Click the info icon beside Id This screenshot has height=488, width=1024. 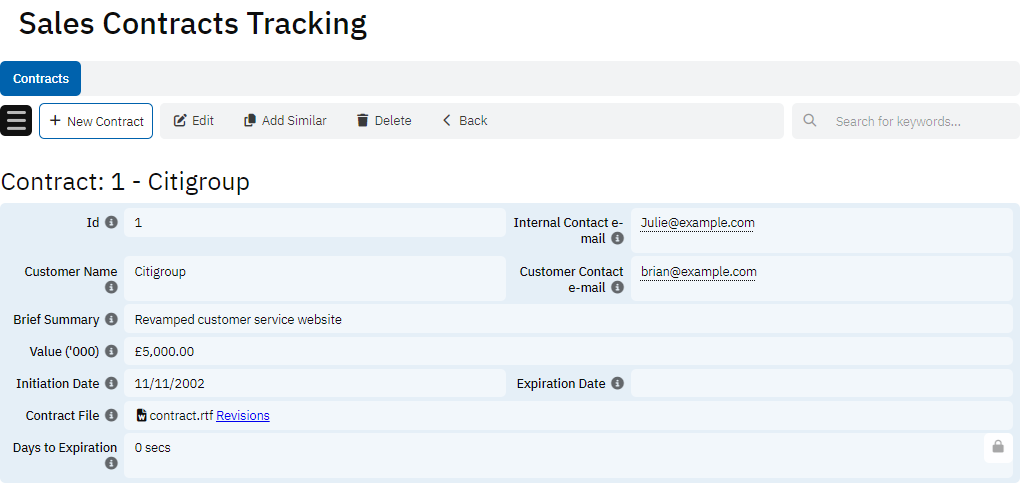point(111,222)
